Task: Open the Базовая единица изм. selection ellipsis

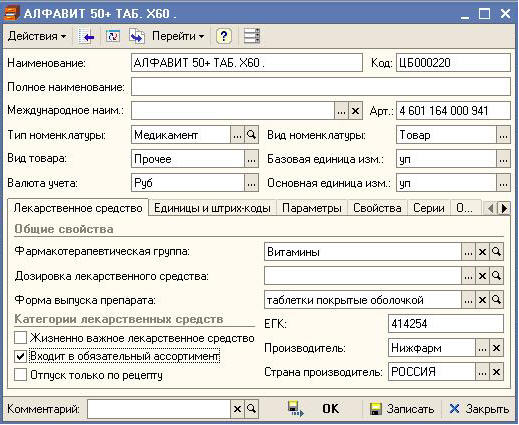Action: (x=503, y=159)
